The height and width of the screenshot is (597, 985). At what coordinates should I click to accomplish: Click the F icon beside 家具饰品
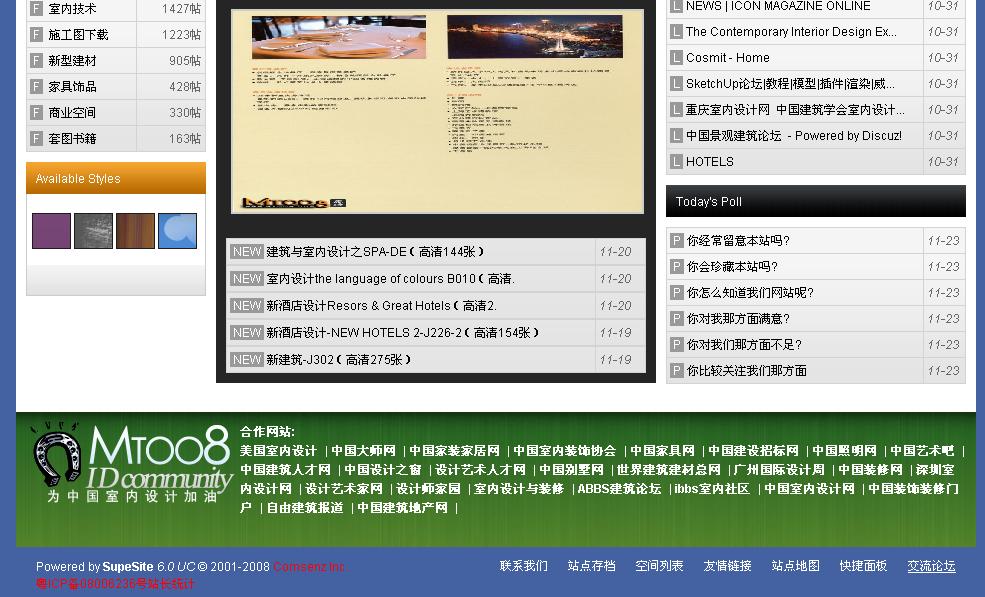[36, 87]
